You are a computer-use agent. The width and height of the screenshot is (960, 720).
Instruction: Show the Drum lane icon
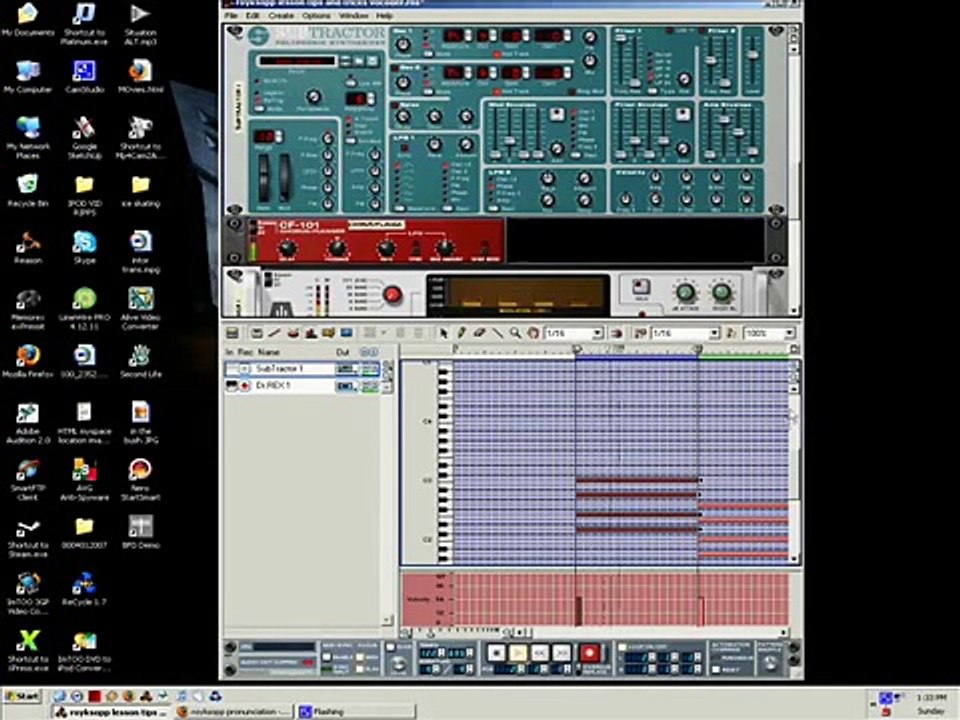(x=293, y=333)
